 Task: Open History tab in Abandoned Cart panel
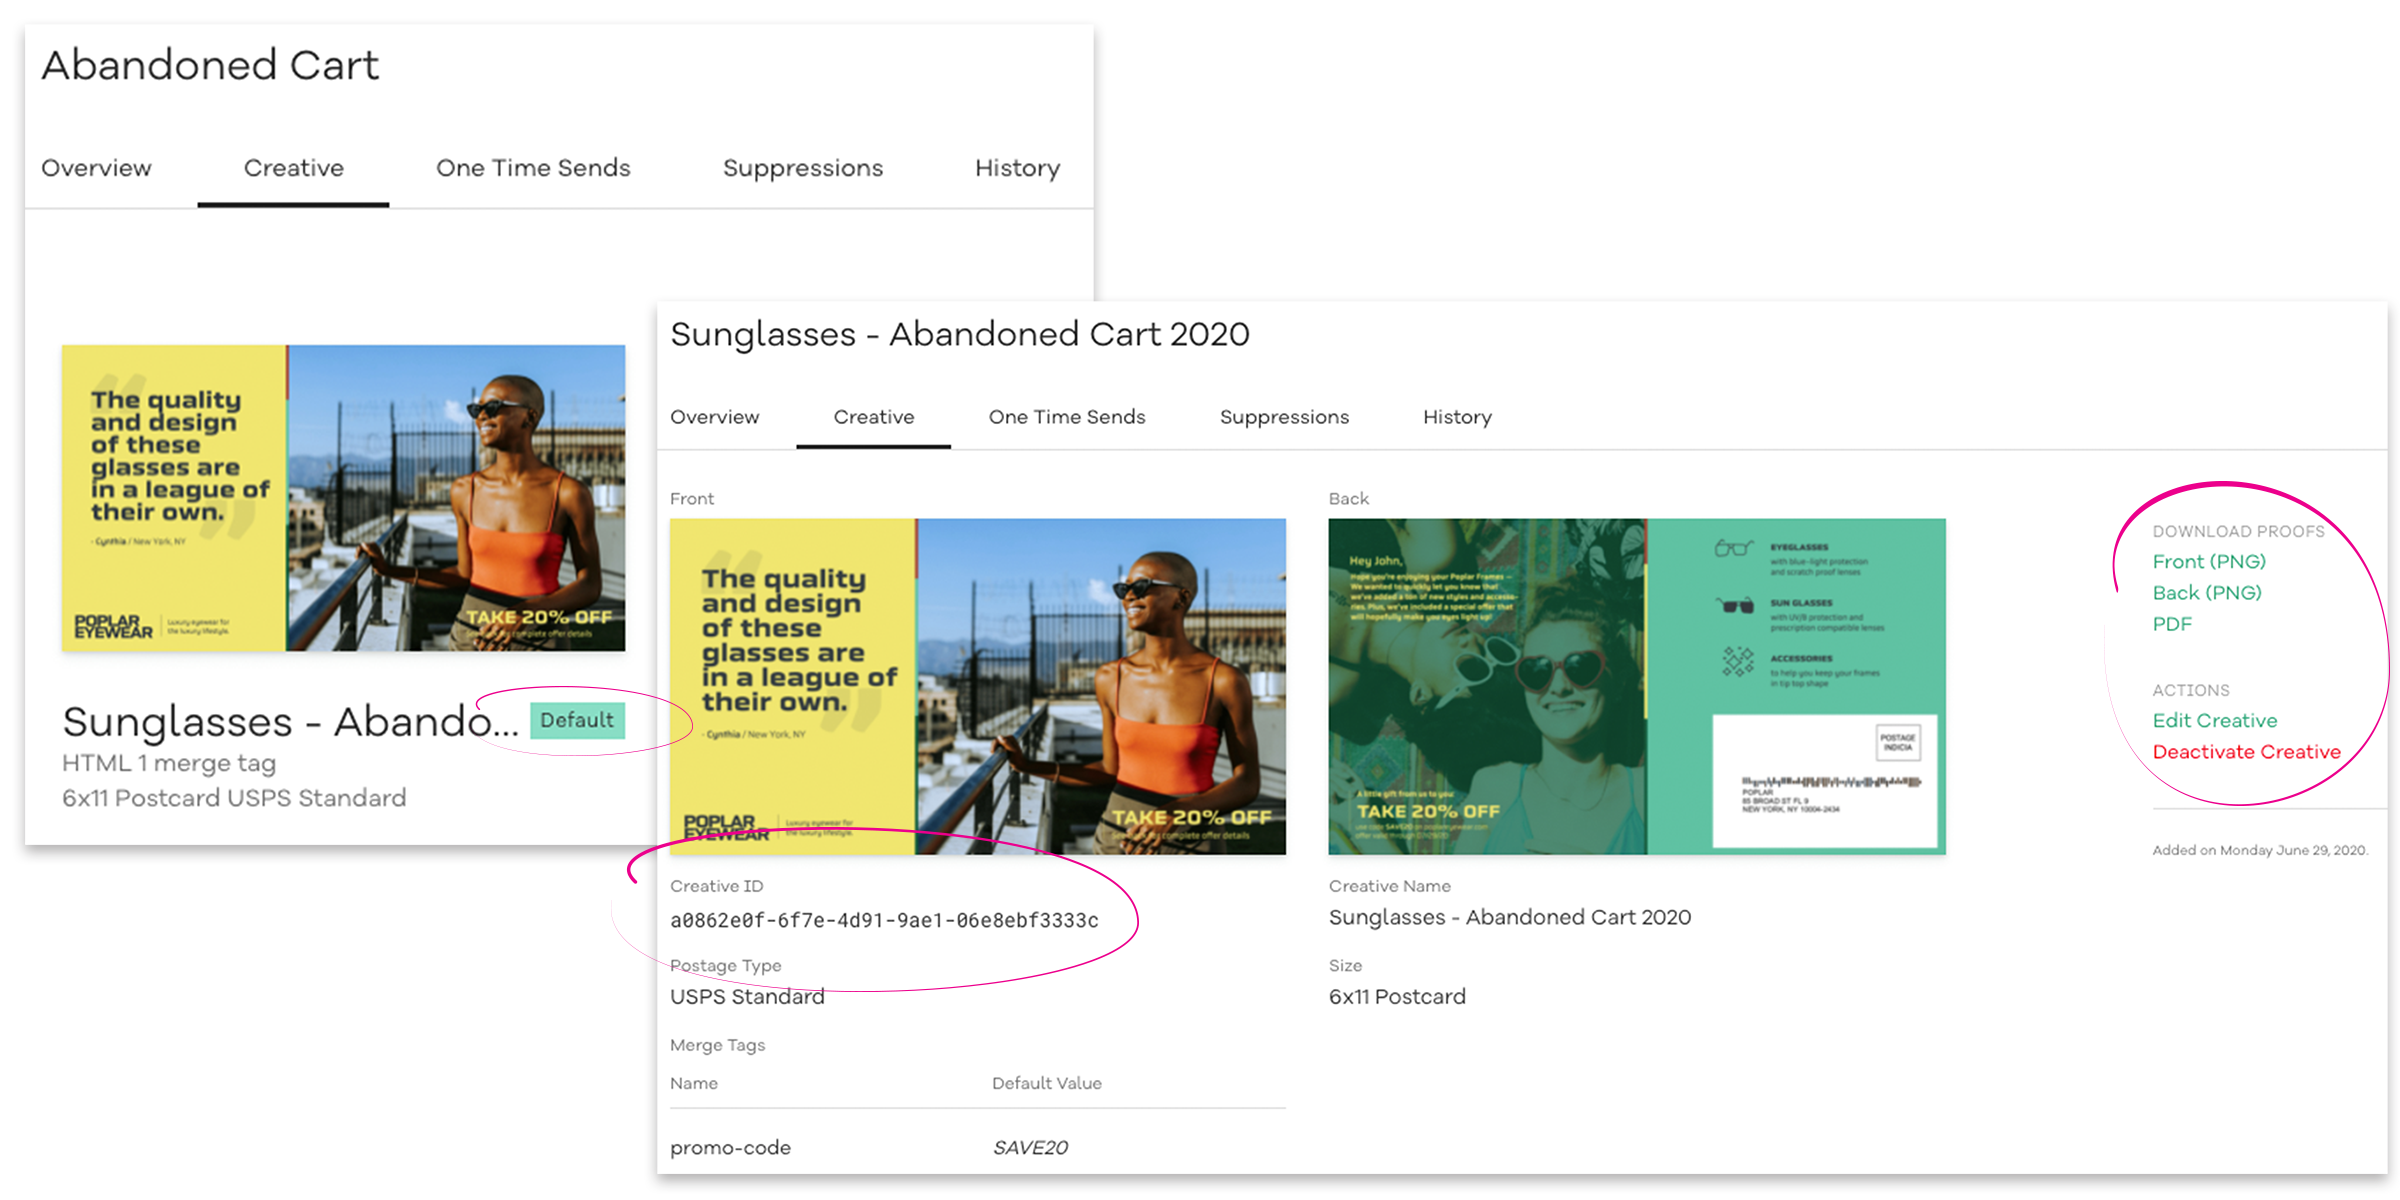[1017, 168]
